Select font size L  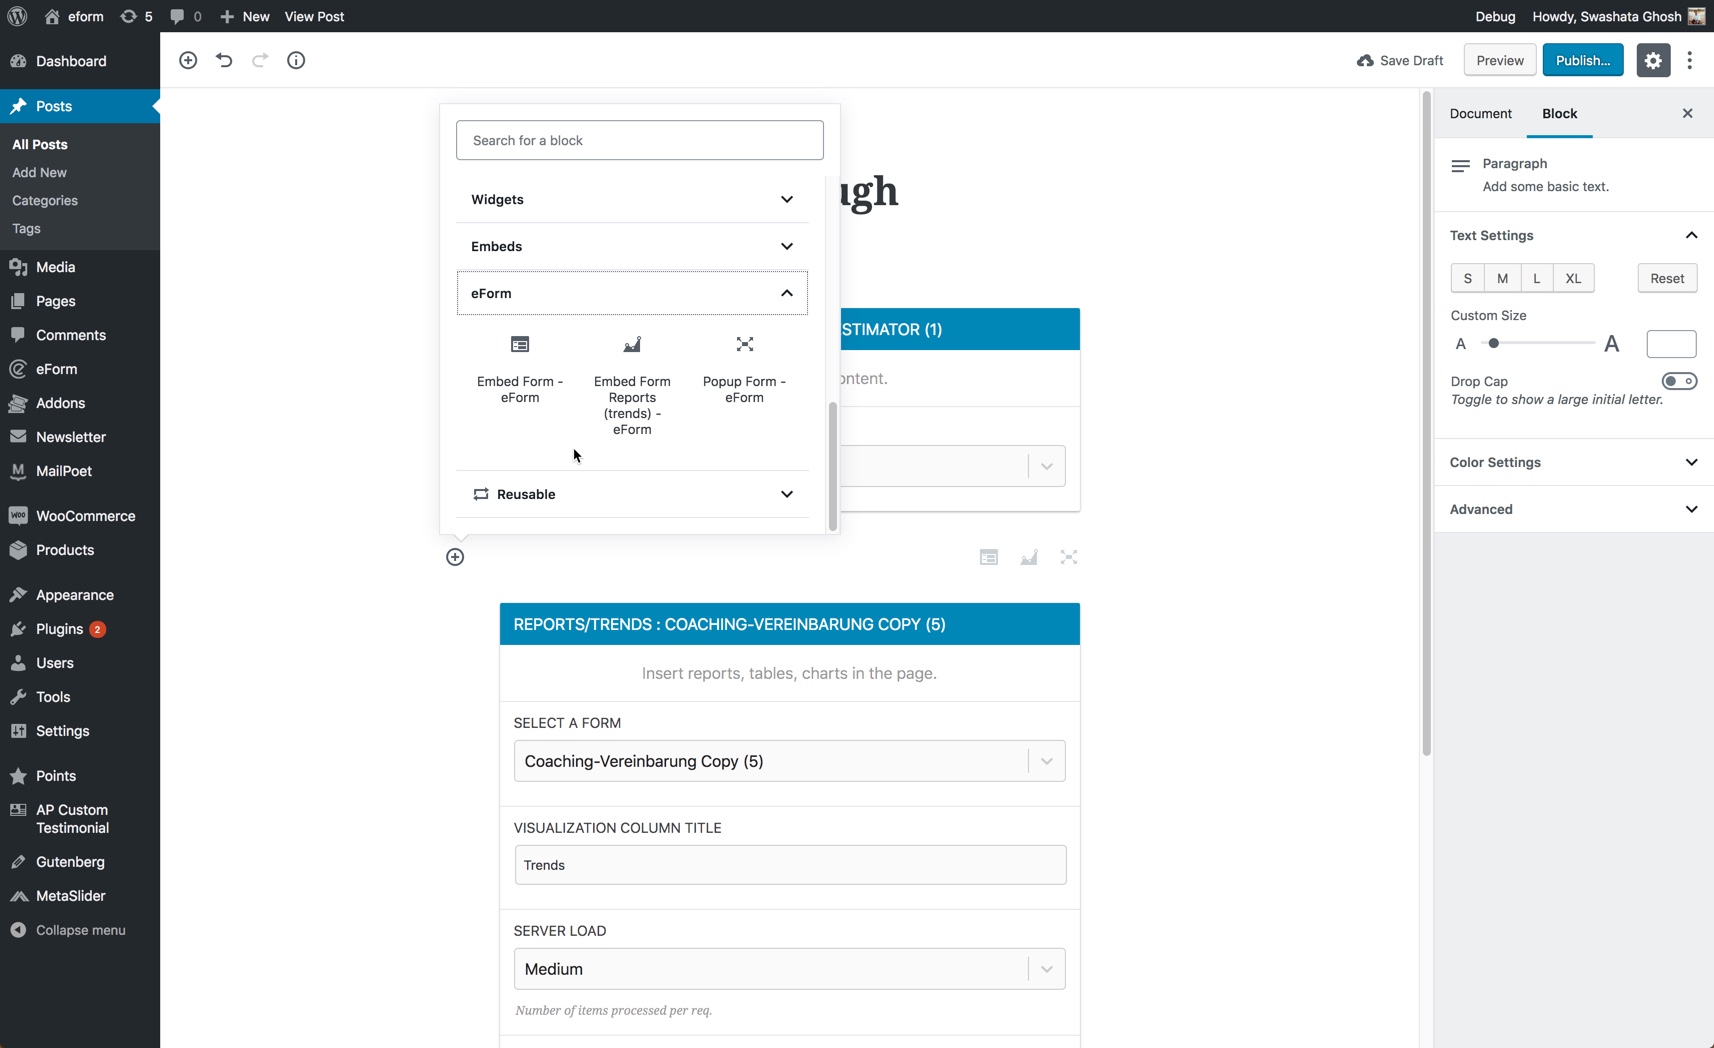point(1537,278)
